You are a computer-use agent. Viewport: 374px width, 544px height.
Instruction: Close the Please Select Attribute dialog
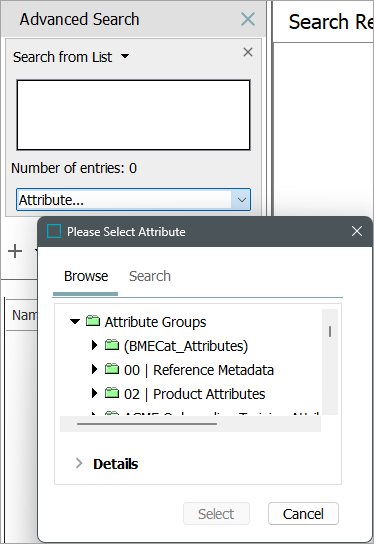[x=357, y=231]
